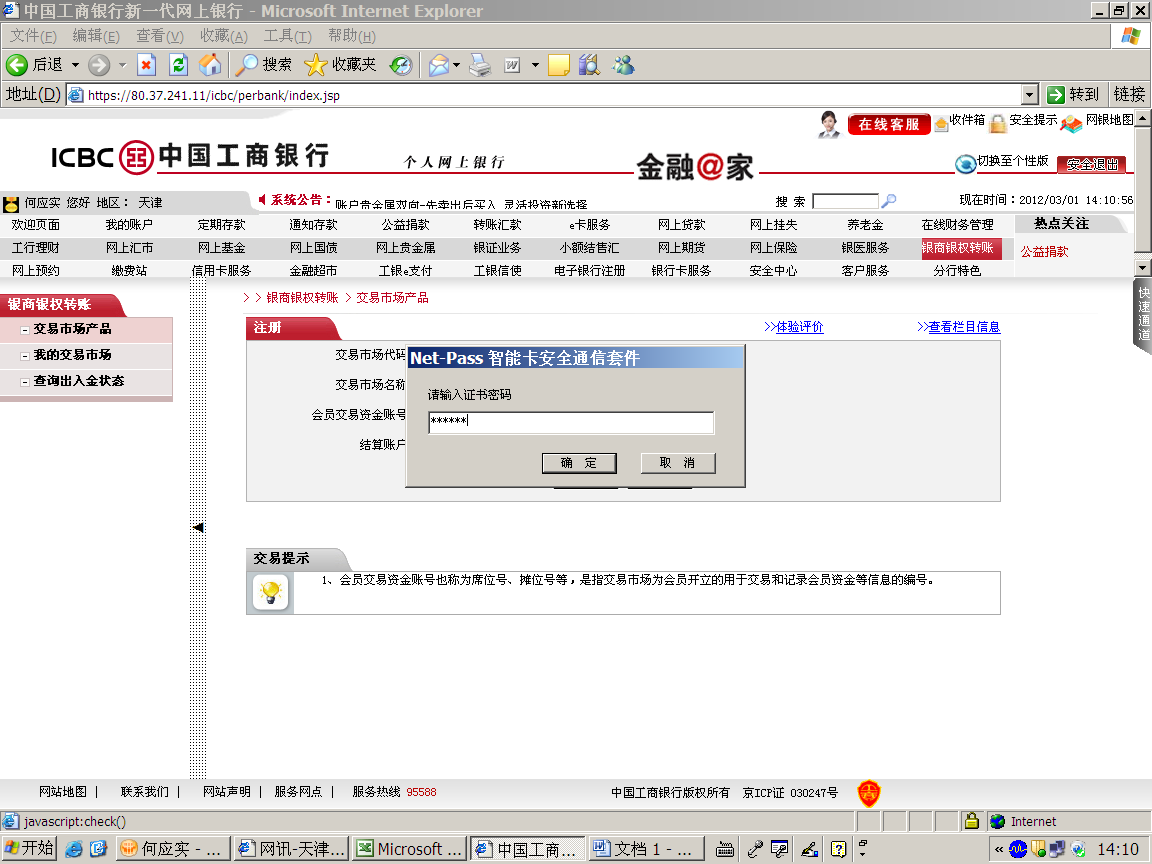Click the site 搜索 text box

(x=846, y=201)
